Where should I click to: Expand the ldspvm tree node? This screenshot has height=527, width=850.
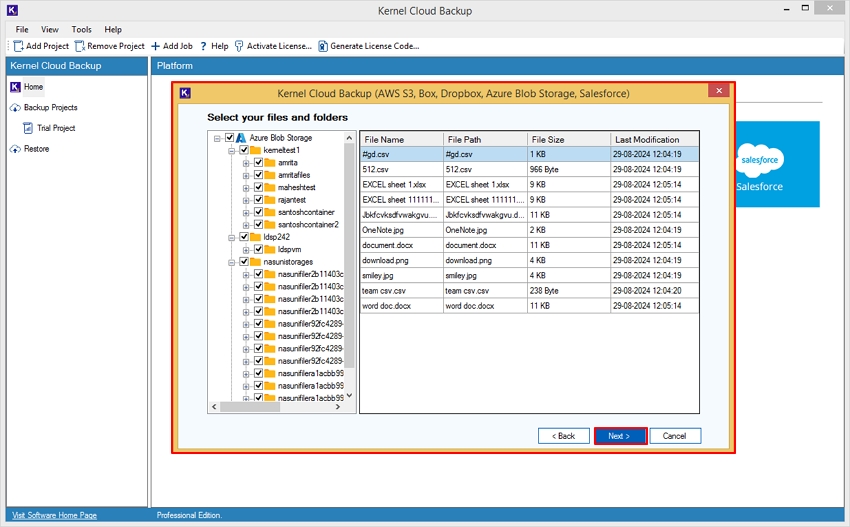tap(246, 250)
